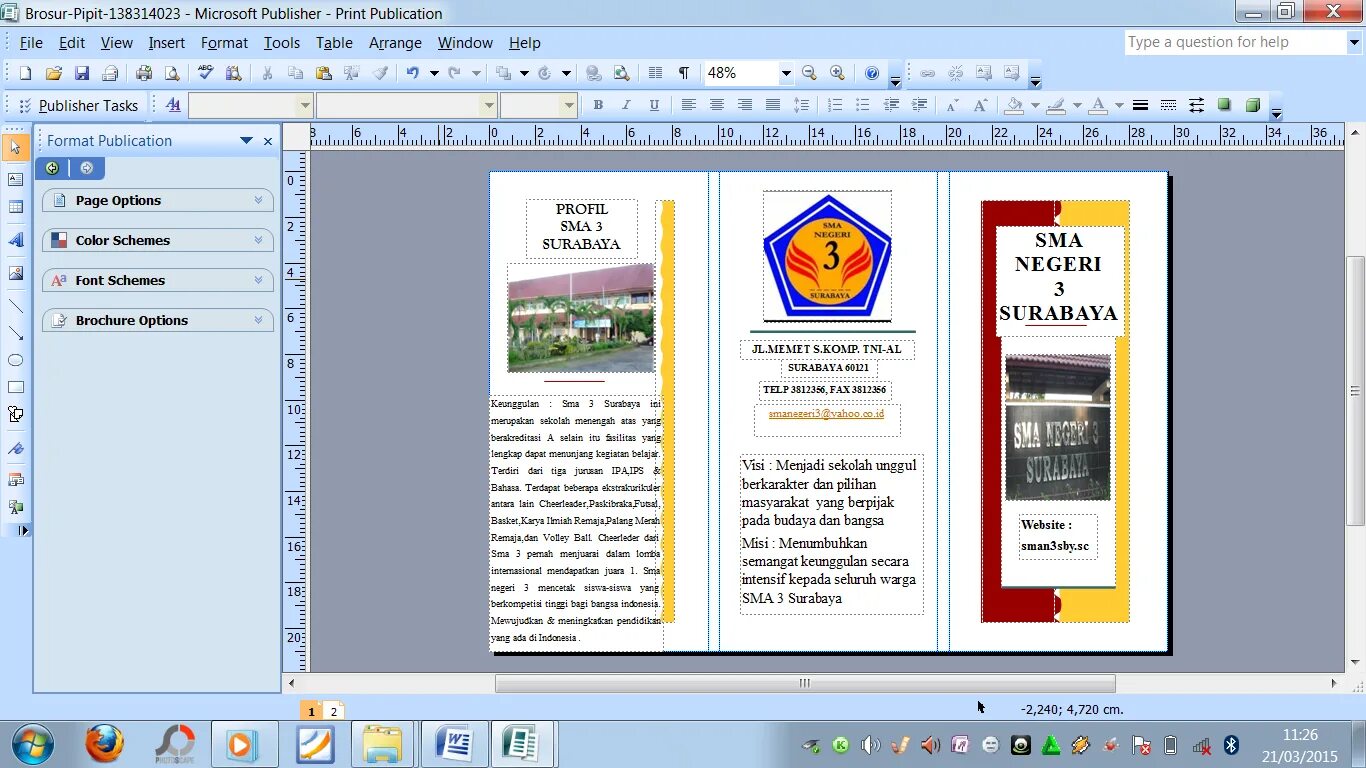Click the Print icon
Image resolution: width=1366 pixels, height=768 pixels.
pos(144,73)
